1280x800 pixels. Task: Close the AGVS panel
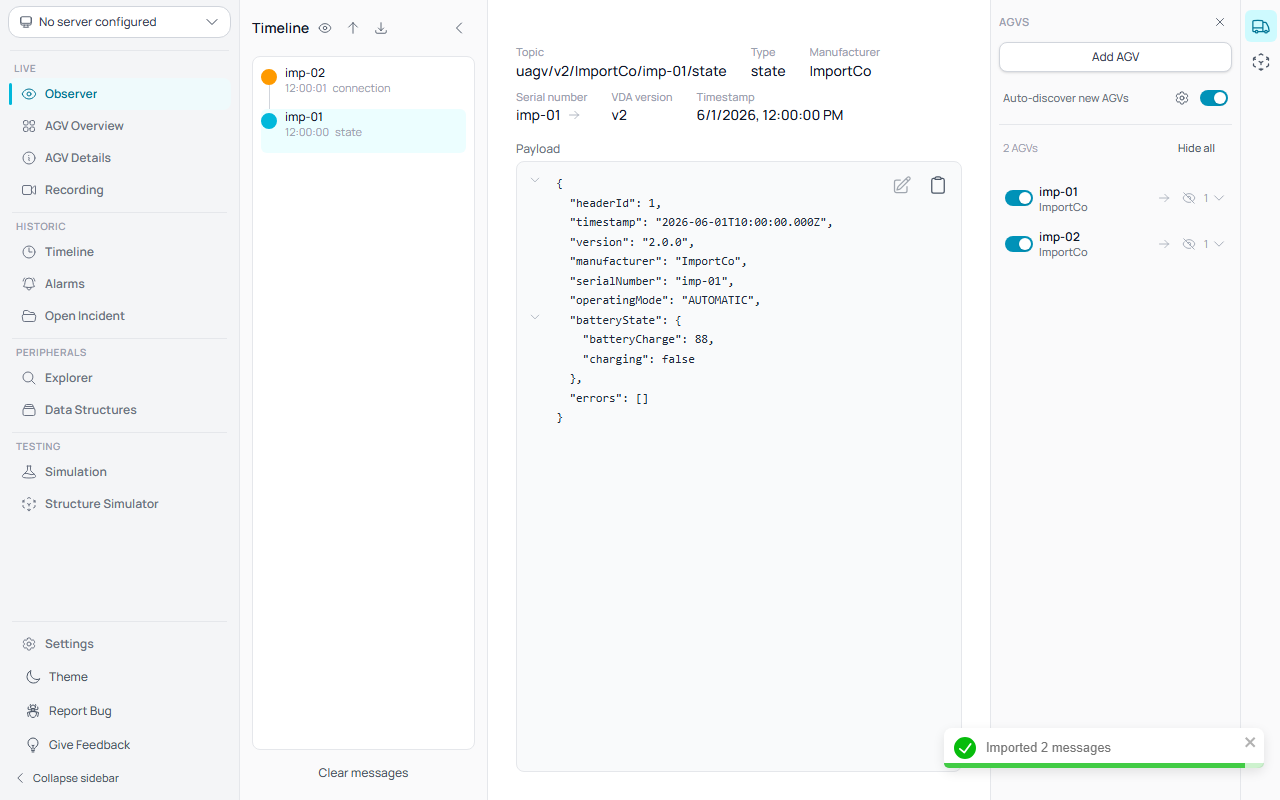point(1220,22)
